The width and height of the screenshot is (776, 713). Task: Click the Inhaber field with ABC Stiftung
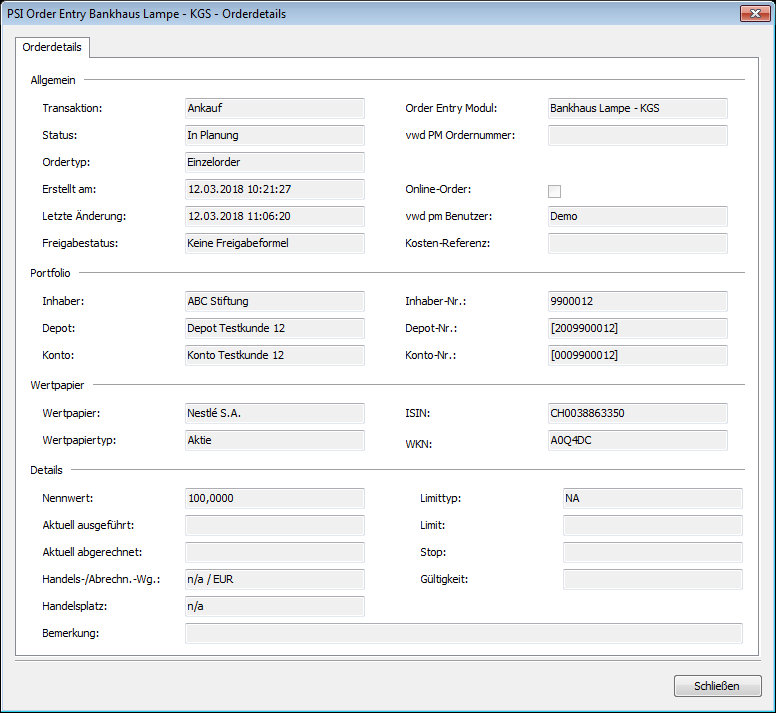point(274,301)
